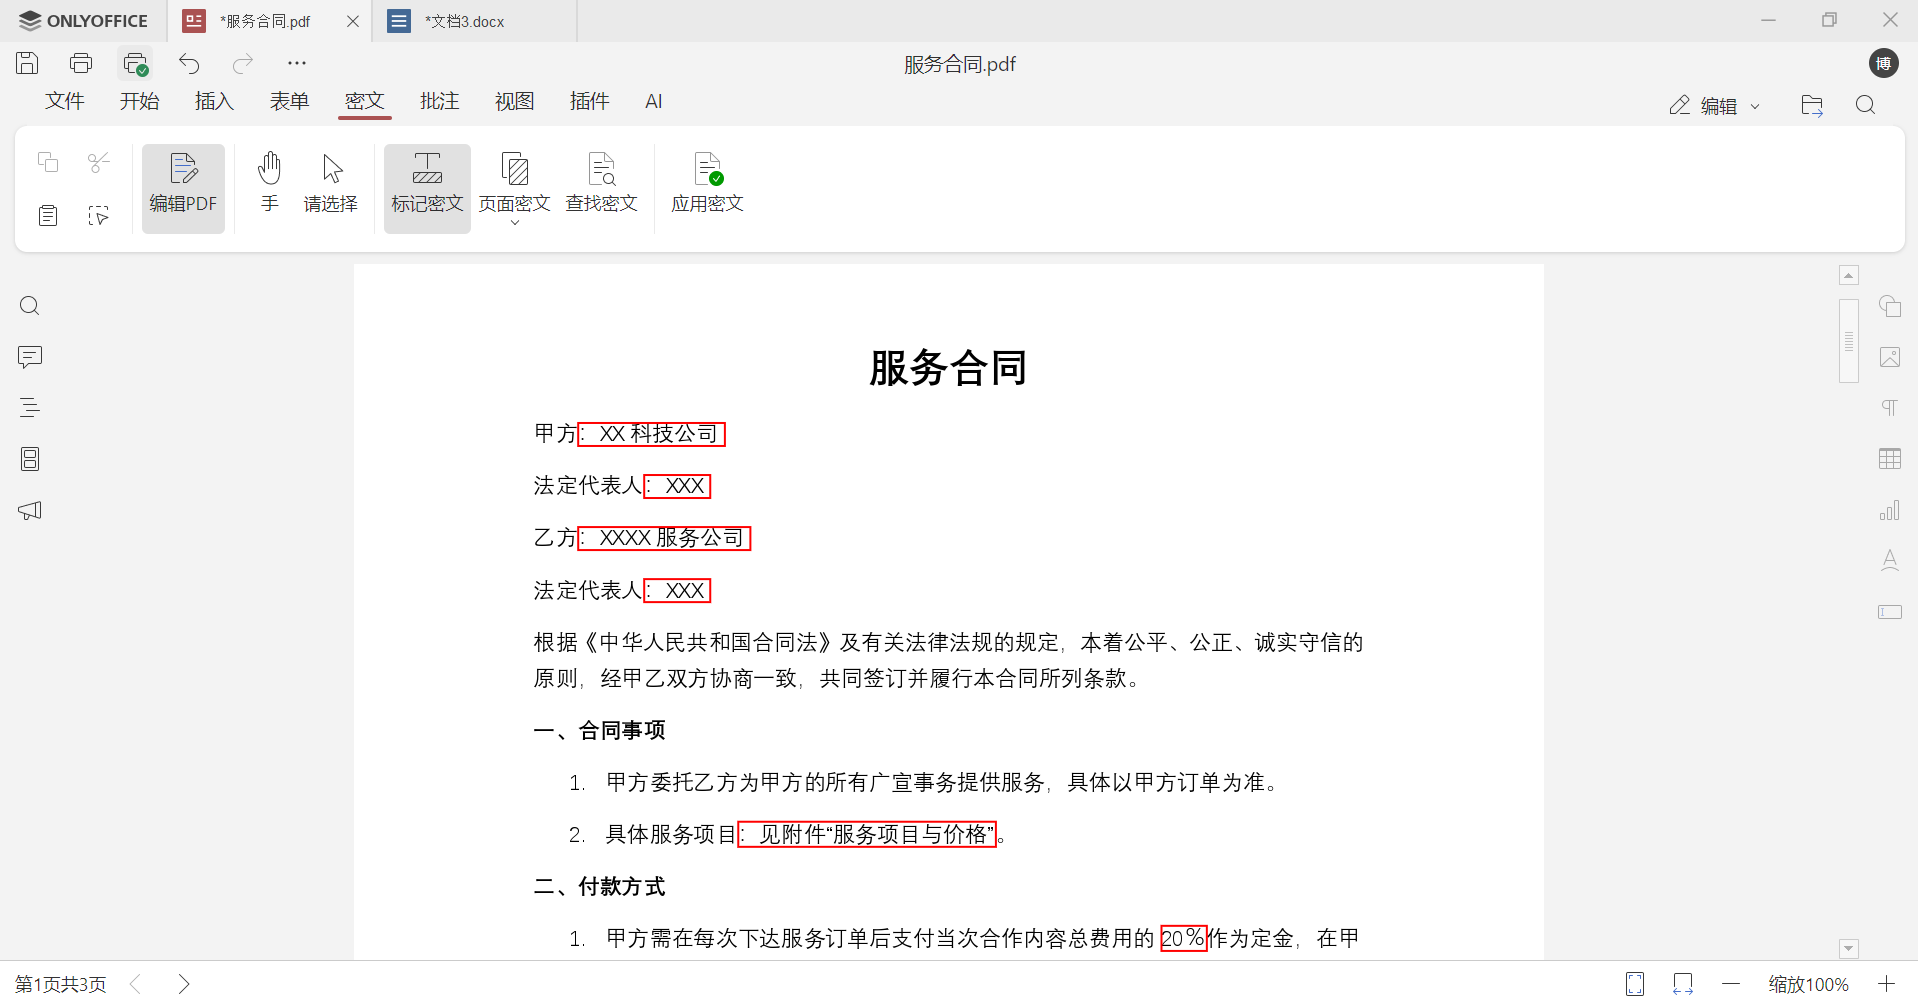Open the search panel in left sidebar
The image size is (1918, 1006).
[x=29, y=305]
